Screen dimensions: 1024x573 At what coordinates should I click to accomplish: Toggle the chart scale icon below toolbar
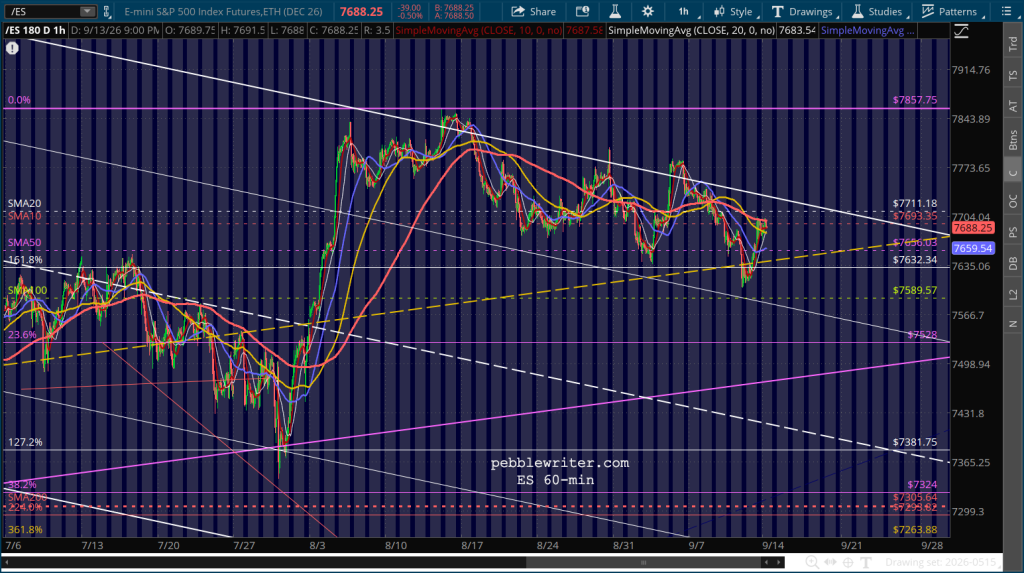(x=961, y=31)
